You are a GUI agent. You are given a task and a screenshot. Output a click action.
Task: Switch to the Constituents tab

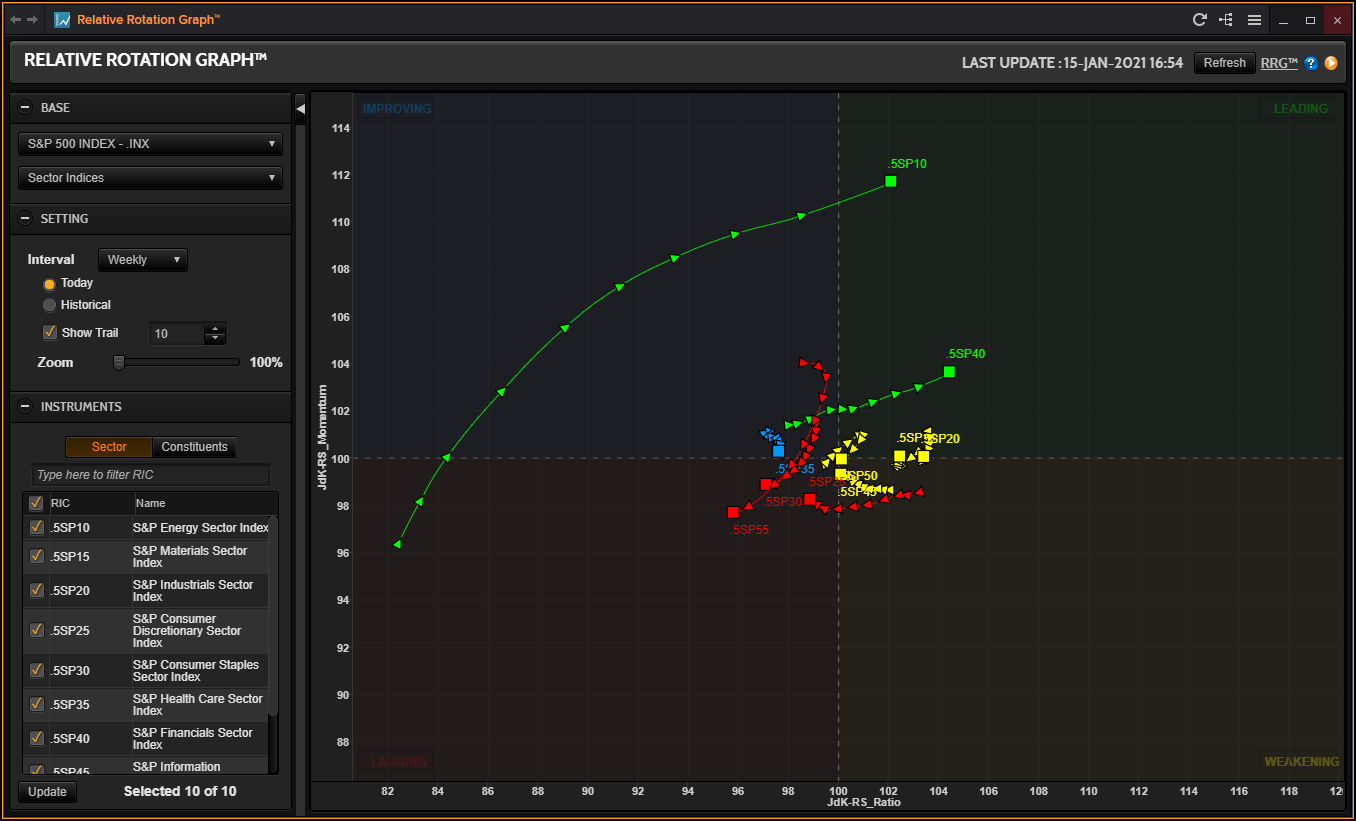(194, 447)
